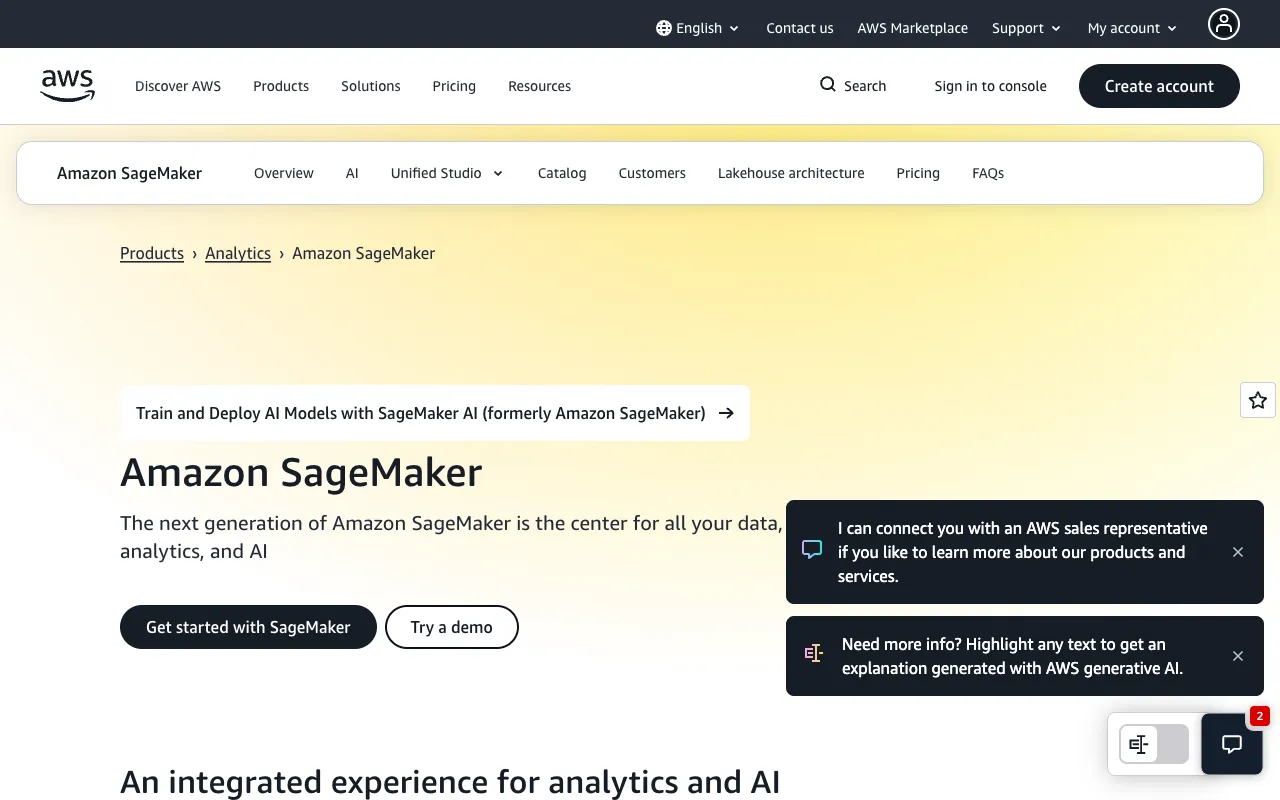Open the Products menu in main navigation
The image size is (1280, 800).
pyautogui.click(x=281, y=86)
